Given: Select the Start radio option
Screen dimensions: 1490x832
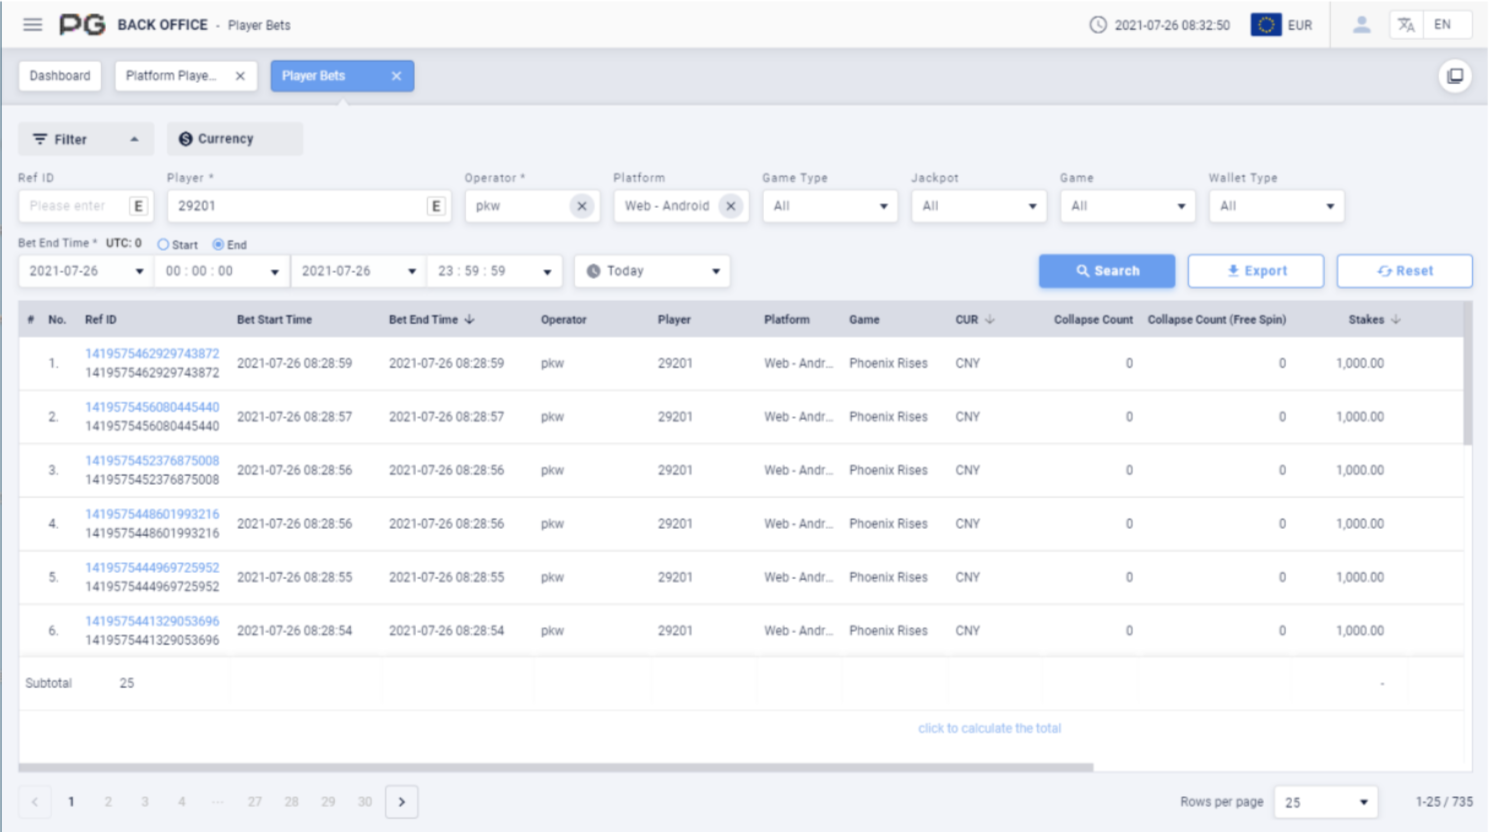Looking at the screenshot, I should click(x=163, y=245).
